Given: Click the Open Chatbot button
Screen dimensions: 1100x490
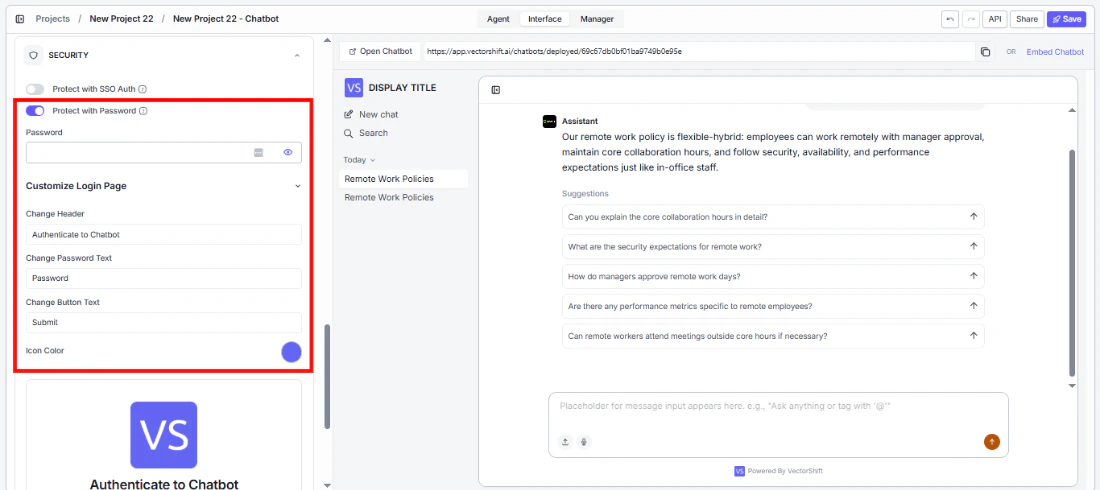Looking at the screenshot, I should click(381, 52).
